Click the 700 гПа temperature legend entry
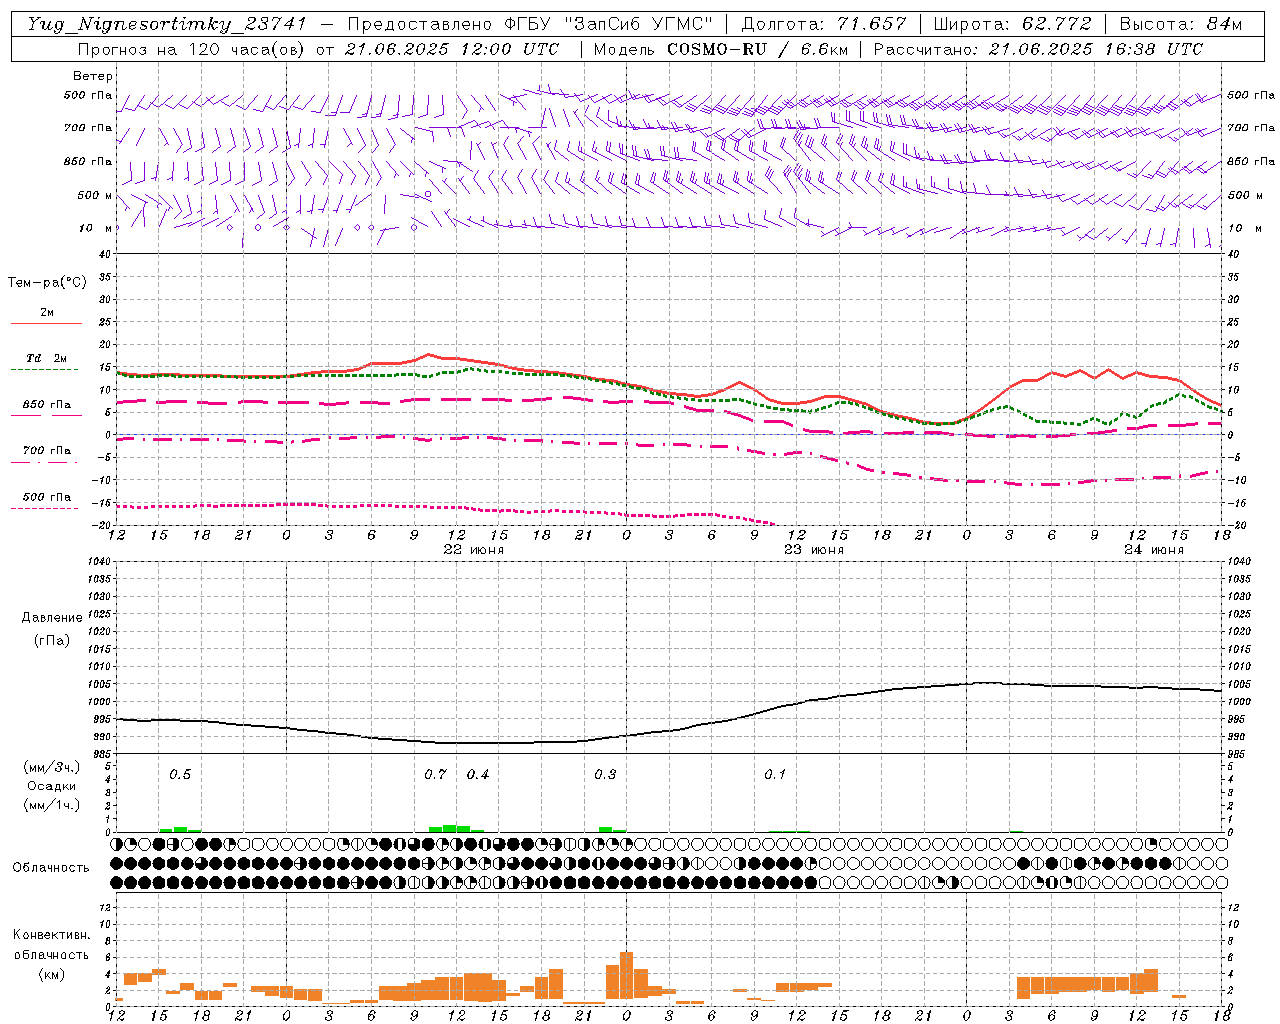Screen dimensions: 1280x1024 47,451
